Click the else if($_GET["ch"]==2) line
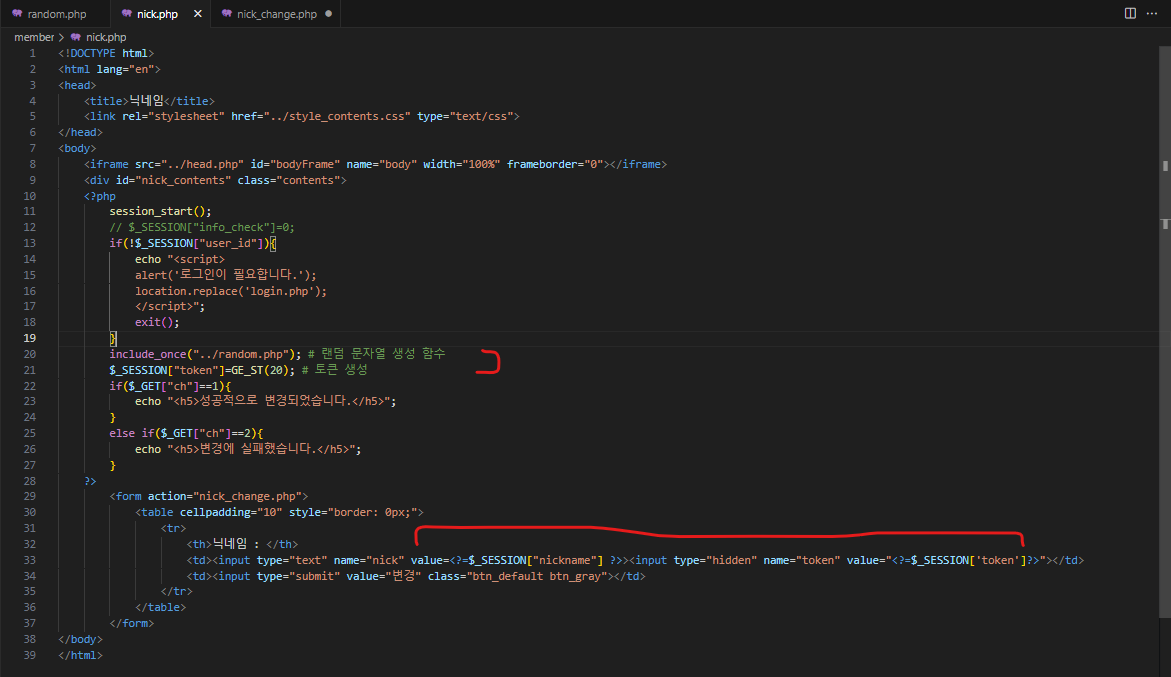This screenshot has height=677, width=1171. point(186,434)
